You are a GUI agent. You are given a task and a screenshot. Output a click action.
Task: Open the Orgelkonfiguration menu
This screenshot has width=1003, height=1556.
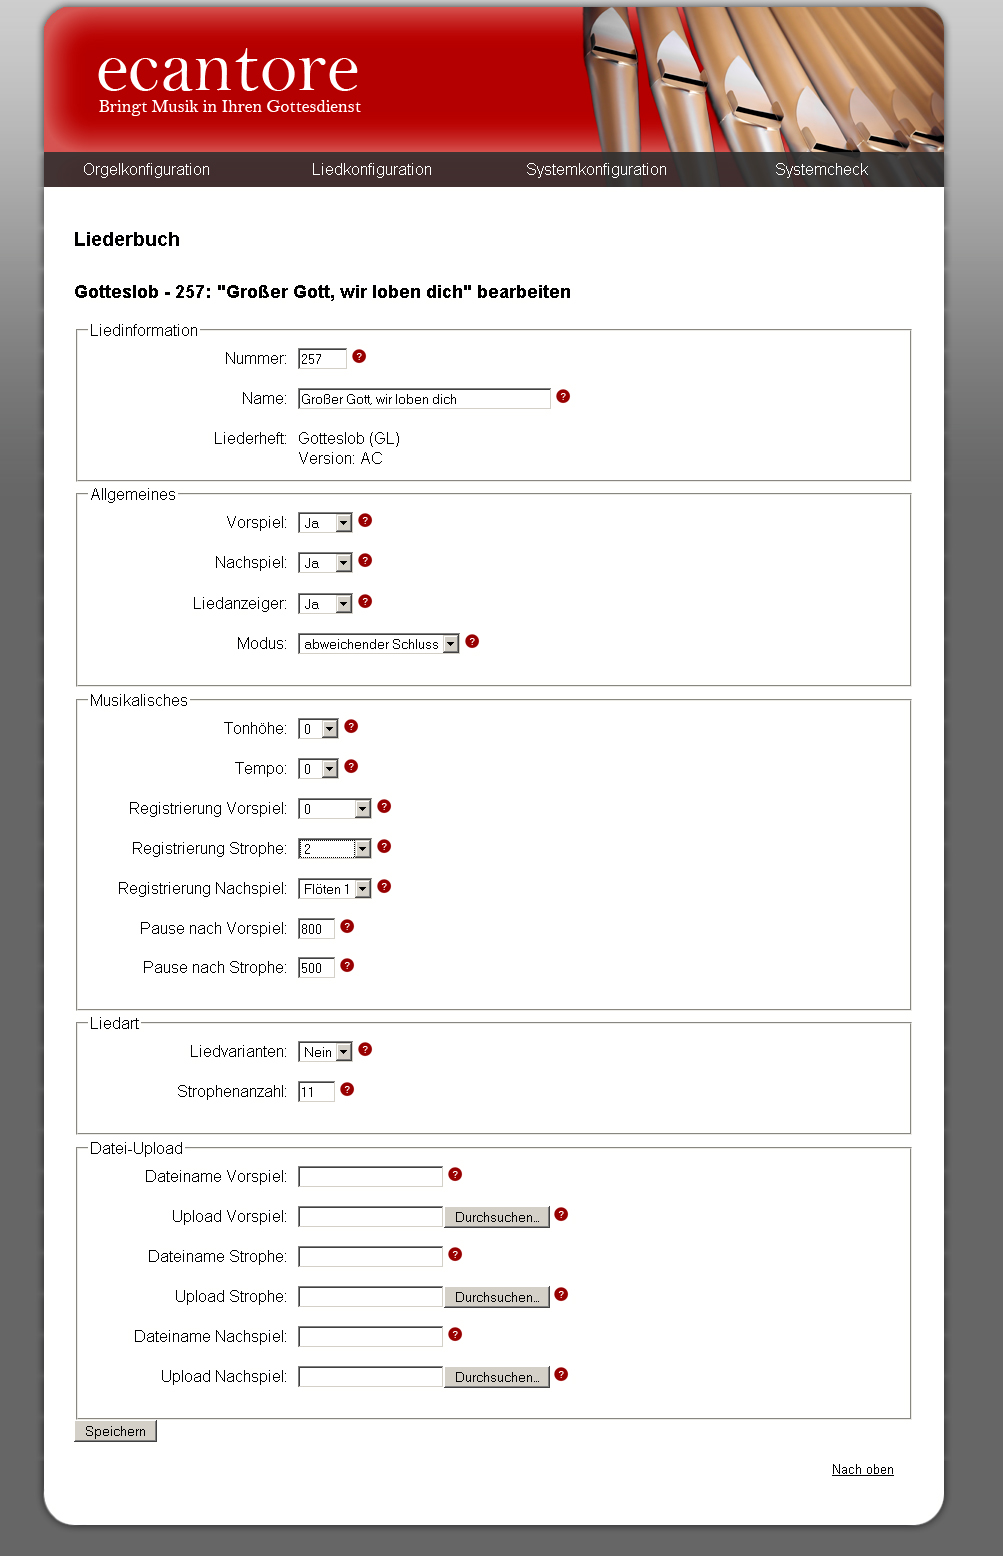(146, 170)
